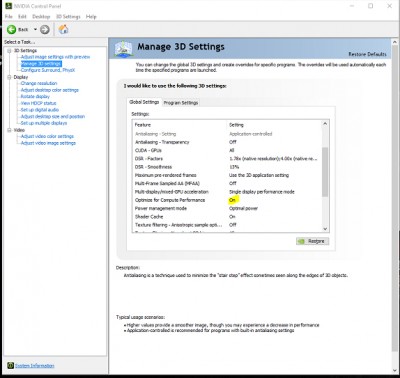Viewport: 400px width, 378px height.
Task: Open the 3D Settings menu
Action: click(x=68, y=17)
